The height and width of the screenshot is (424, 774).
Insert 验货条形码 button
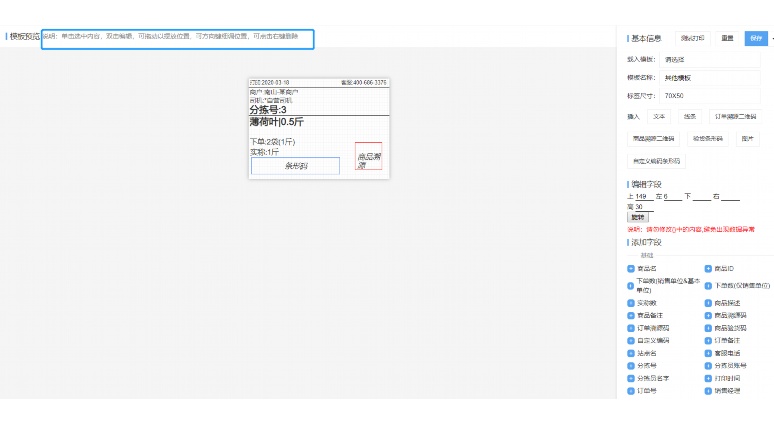coord(707,139)
